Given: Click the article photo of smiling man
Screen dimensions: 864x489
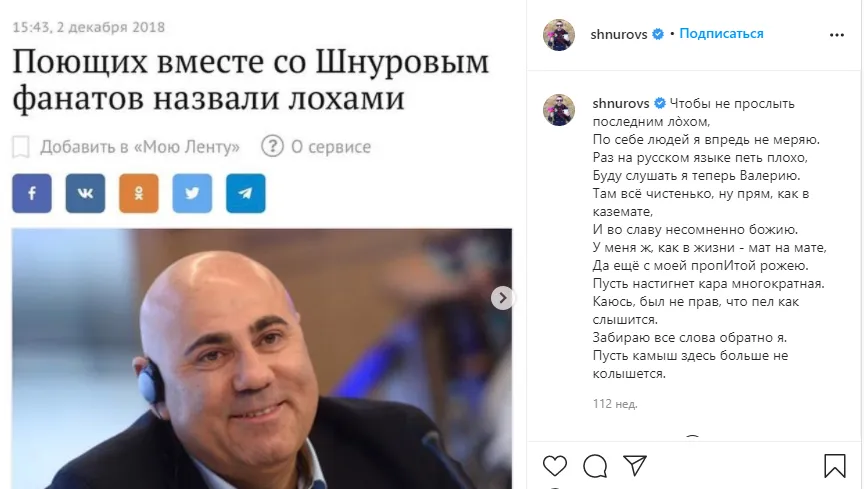Looking at the screenshot, I should point(262,358).
